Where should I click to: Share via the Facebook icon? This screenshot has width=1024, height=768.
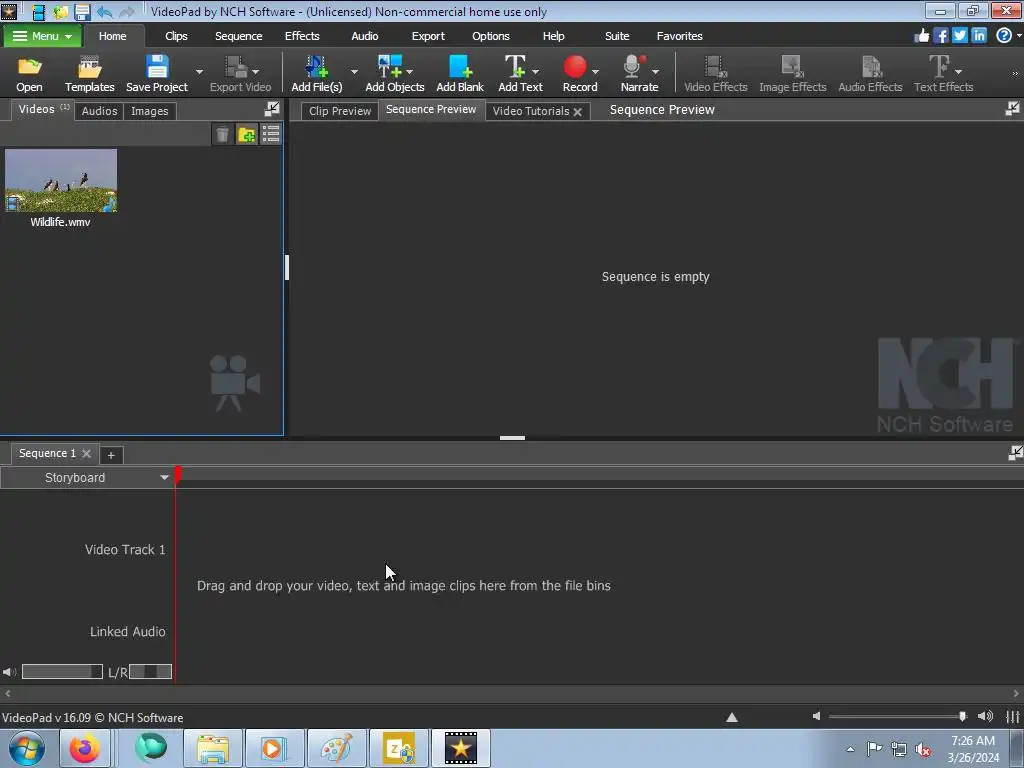coord(940,36)
